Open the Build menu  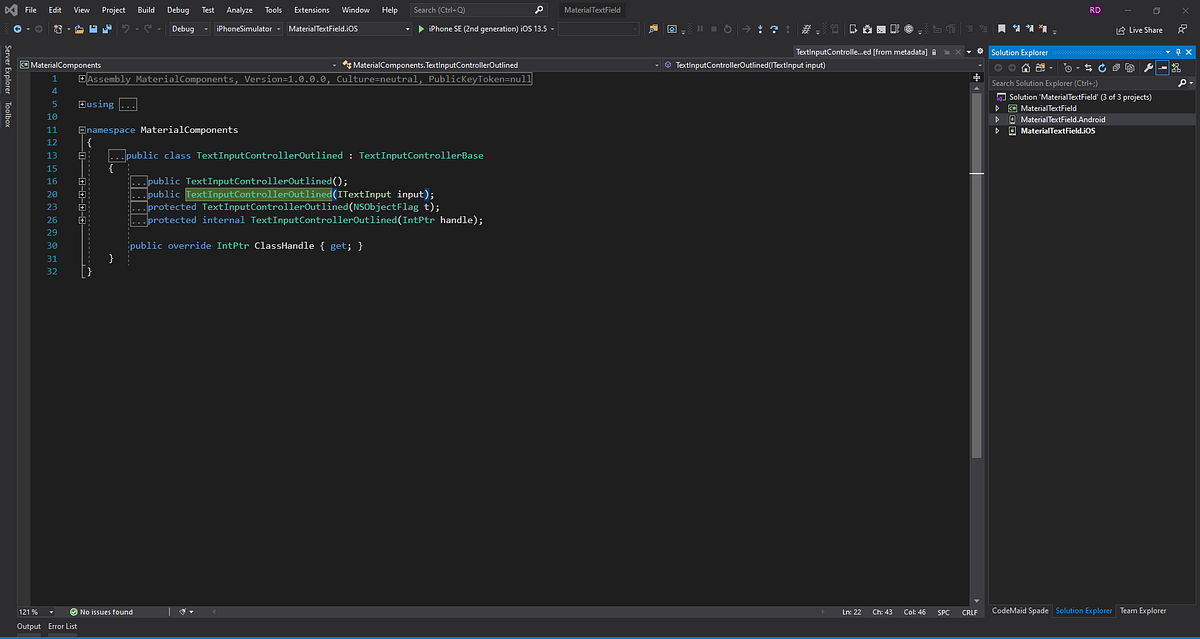tap(146, 9)
